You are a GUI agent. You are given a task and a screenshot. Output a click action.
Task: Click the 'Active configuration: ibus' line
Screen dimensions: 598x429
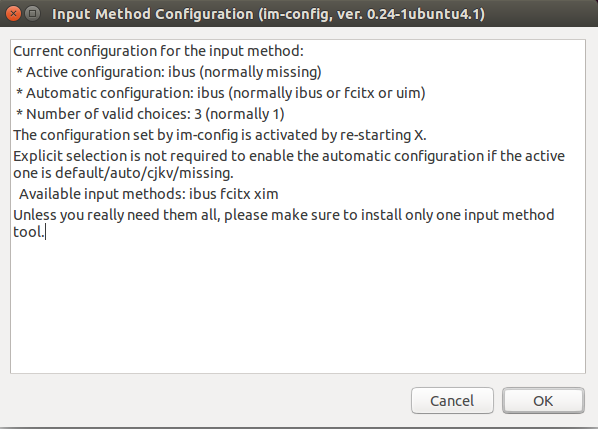tap(169, 72)
